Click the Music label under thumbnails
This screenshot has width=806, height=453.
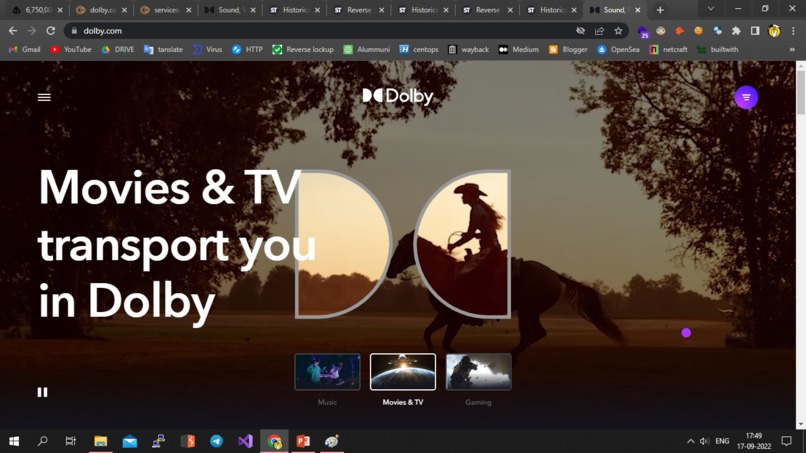(327, 402)
